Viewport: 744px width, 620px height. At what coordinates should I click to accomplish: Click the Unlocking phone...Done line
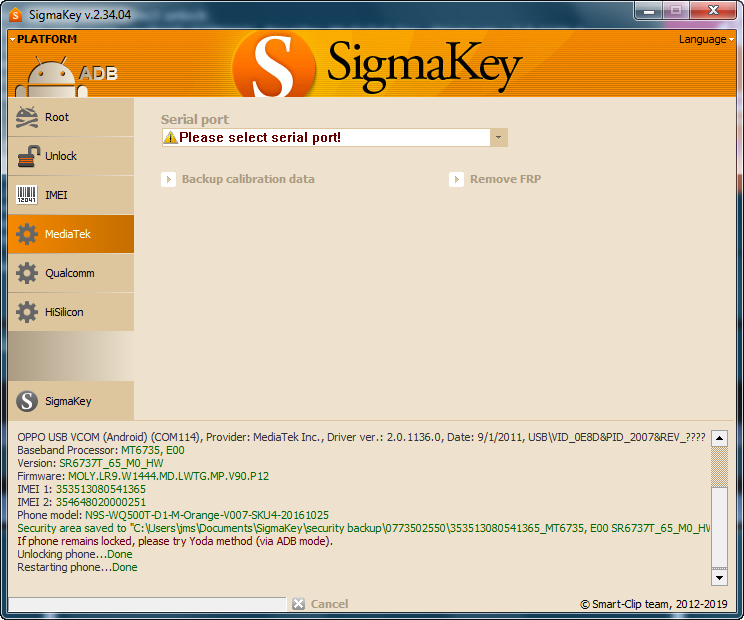74,554
